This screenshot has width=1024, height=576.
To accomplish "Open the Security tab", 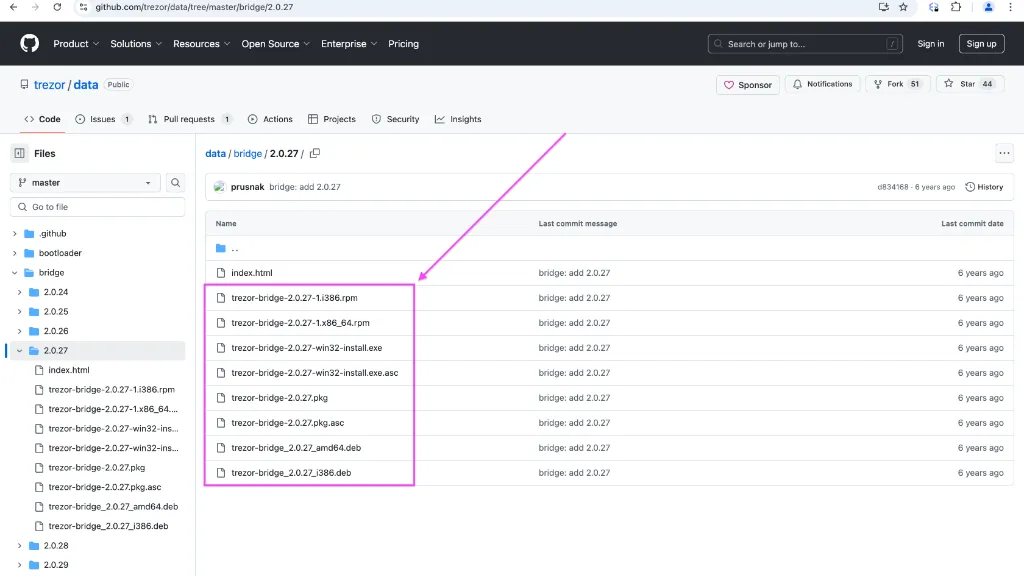I will [396, 120].
